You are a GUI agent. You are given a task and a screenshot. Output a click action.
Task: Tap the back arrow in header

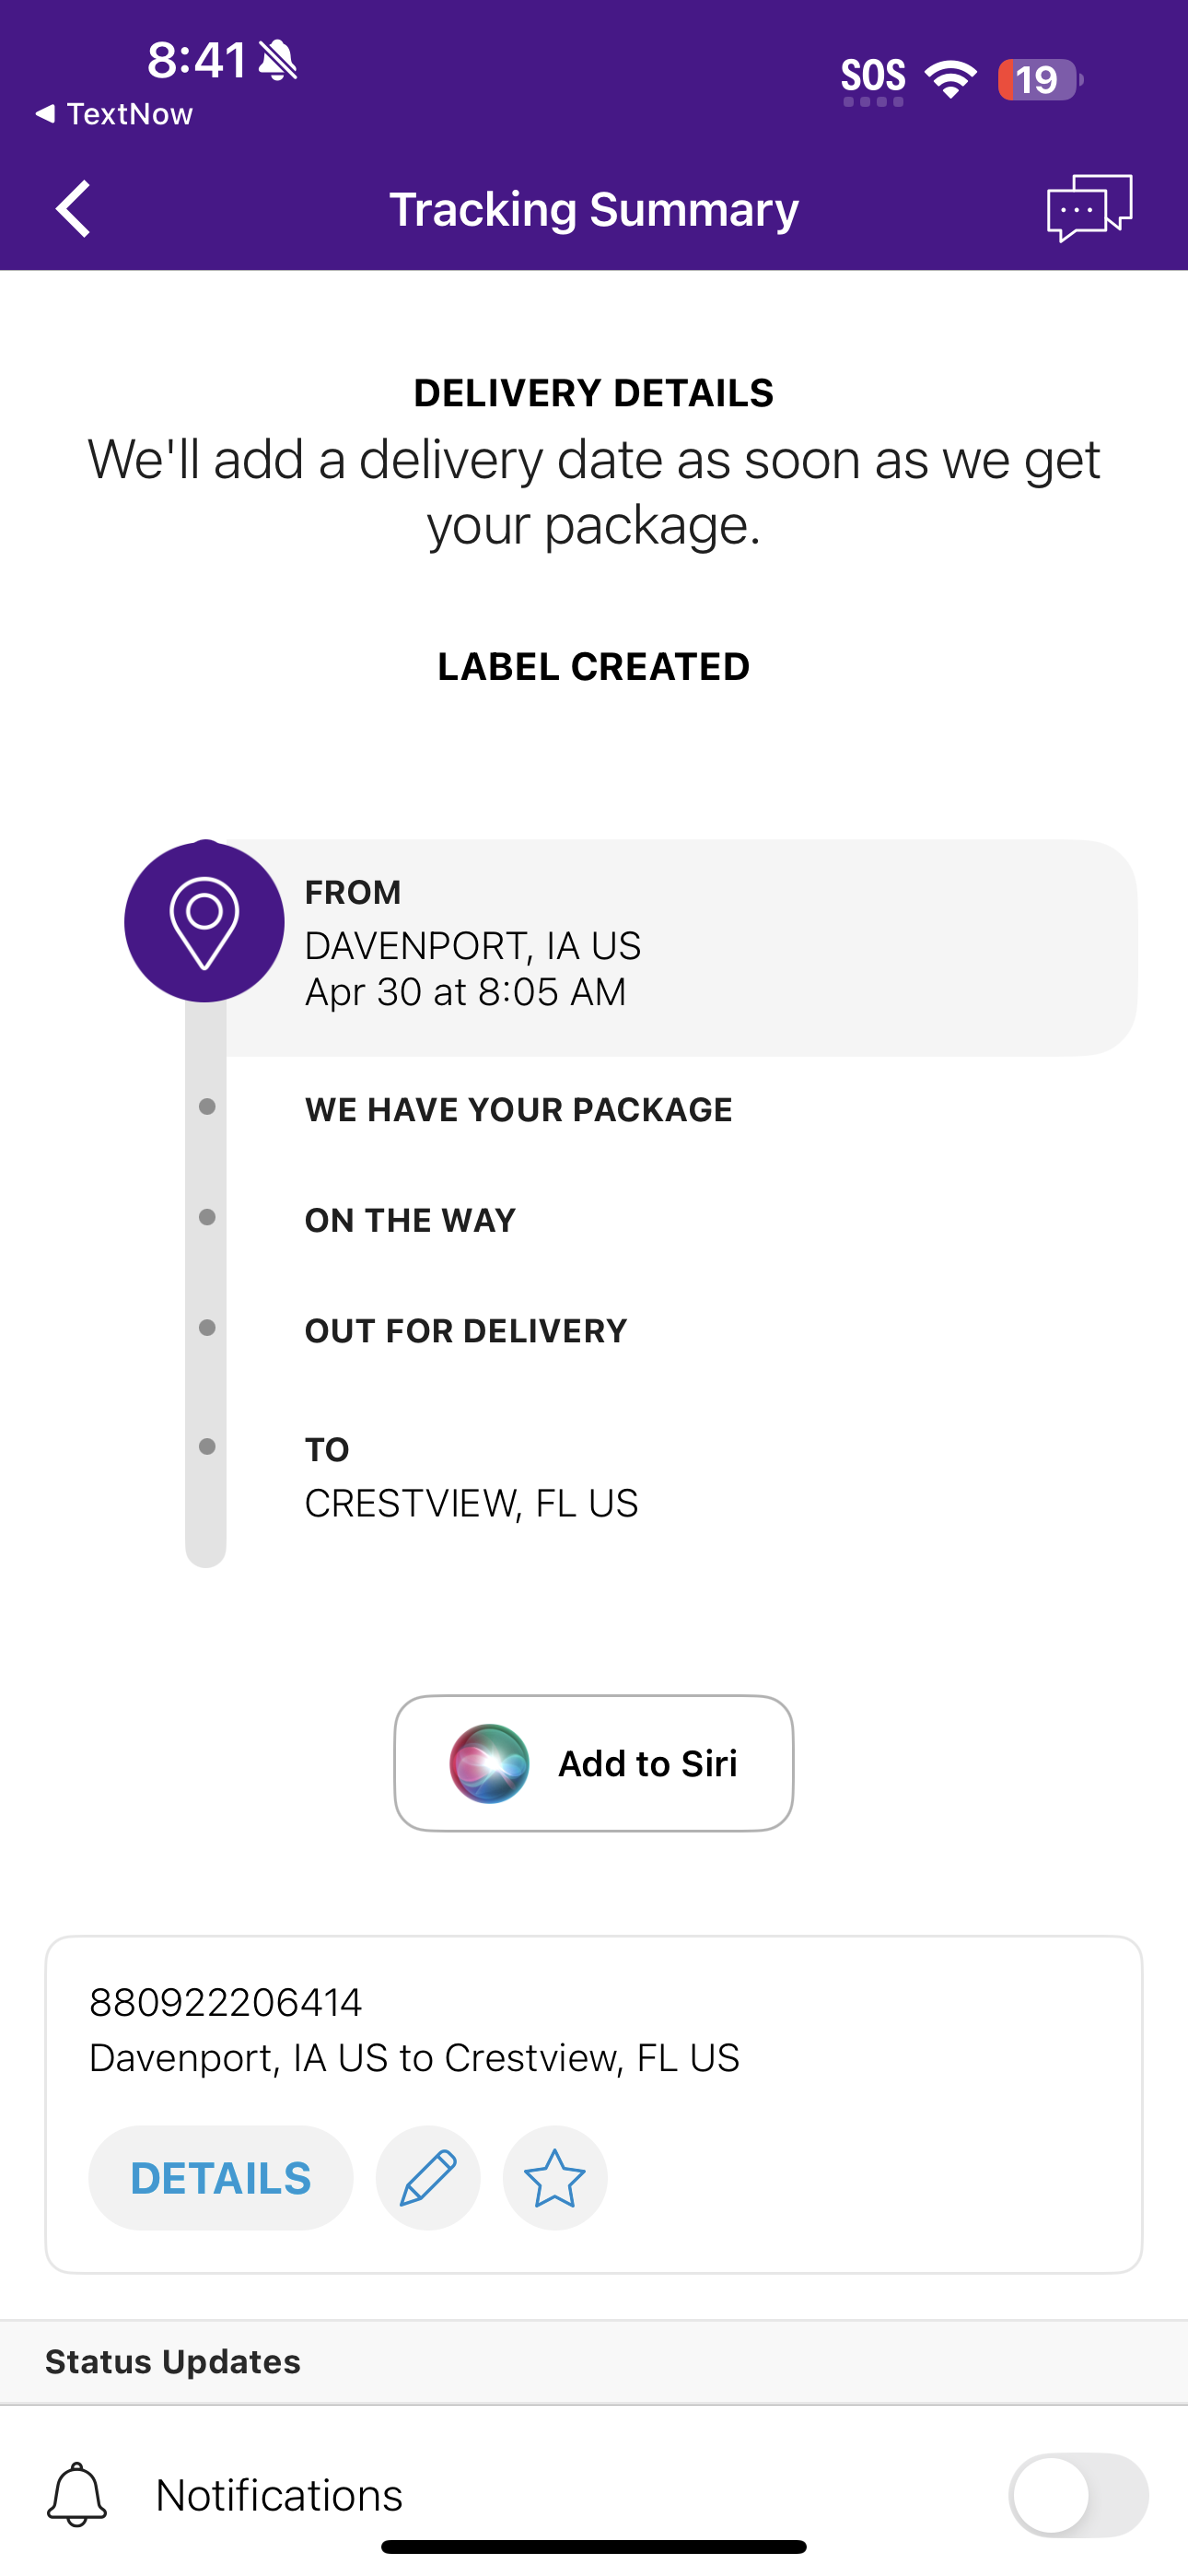[73, 209]
